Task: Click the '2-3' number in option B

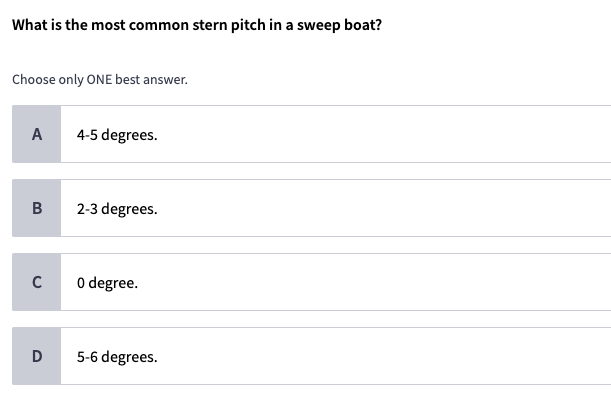Action: [87, 209]
